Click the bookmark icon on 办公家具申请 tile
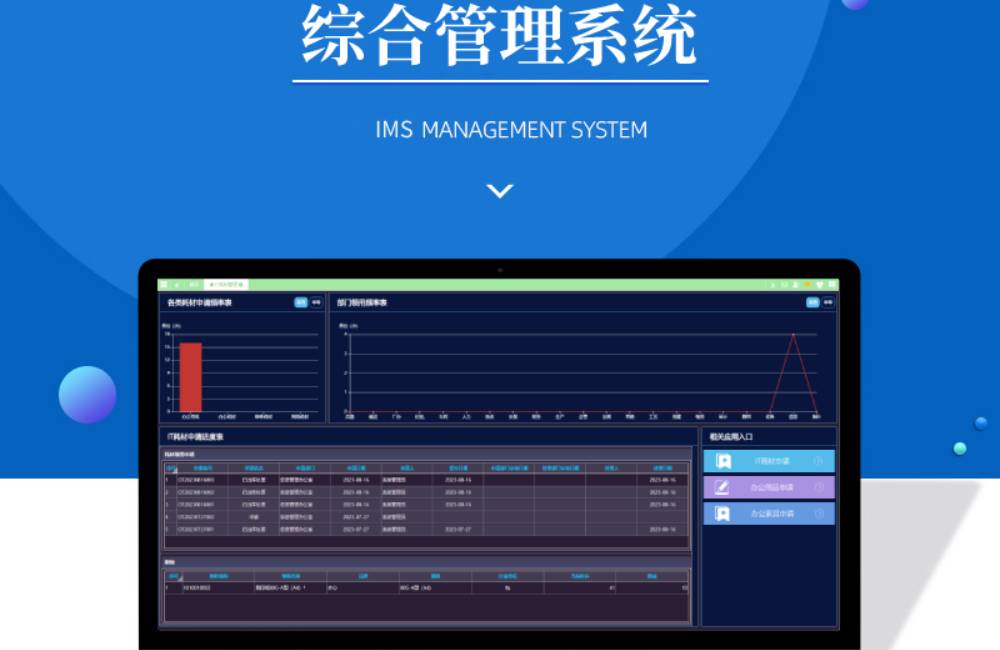Screen dimensions: 1000x650 point(723,514)
